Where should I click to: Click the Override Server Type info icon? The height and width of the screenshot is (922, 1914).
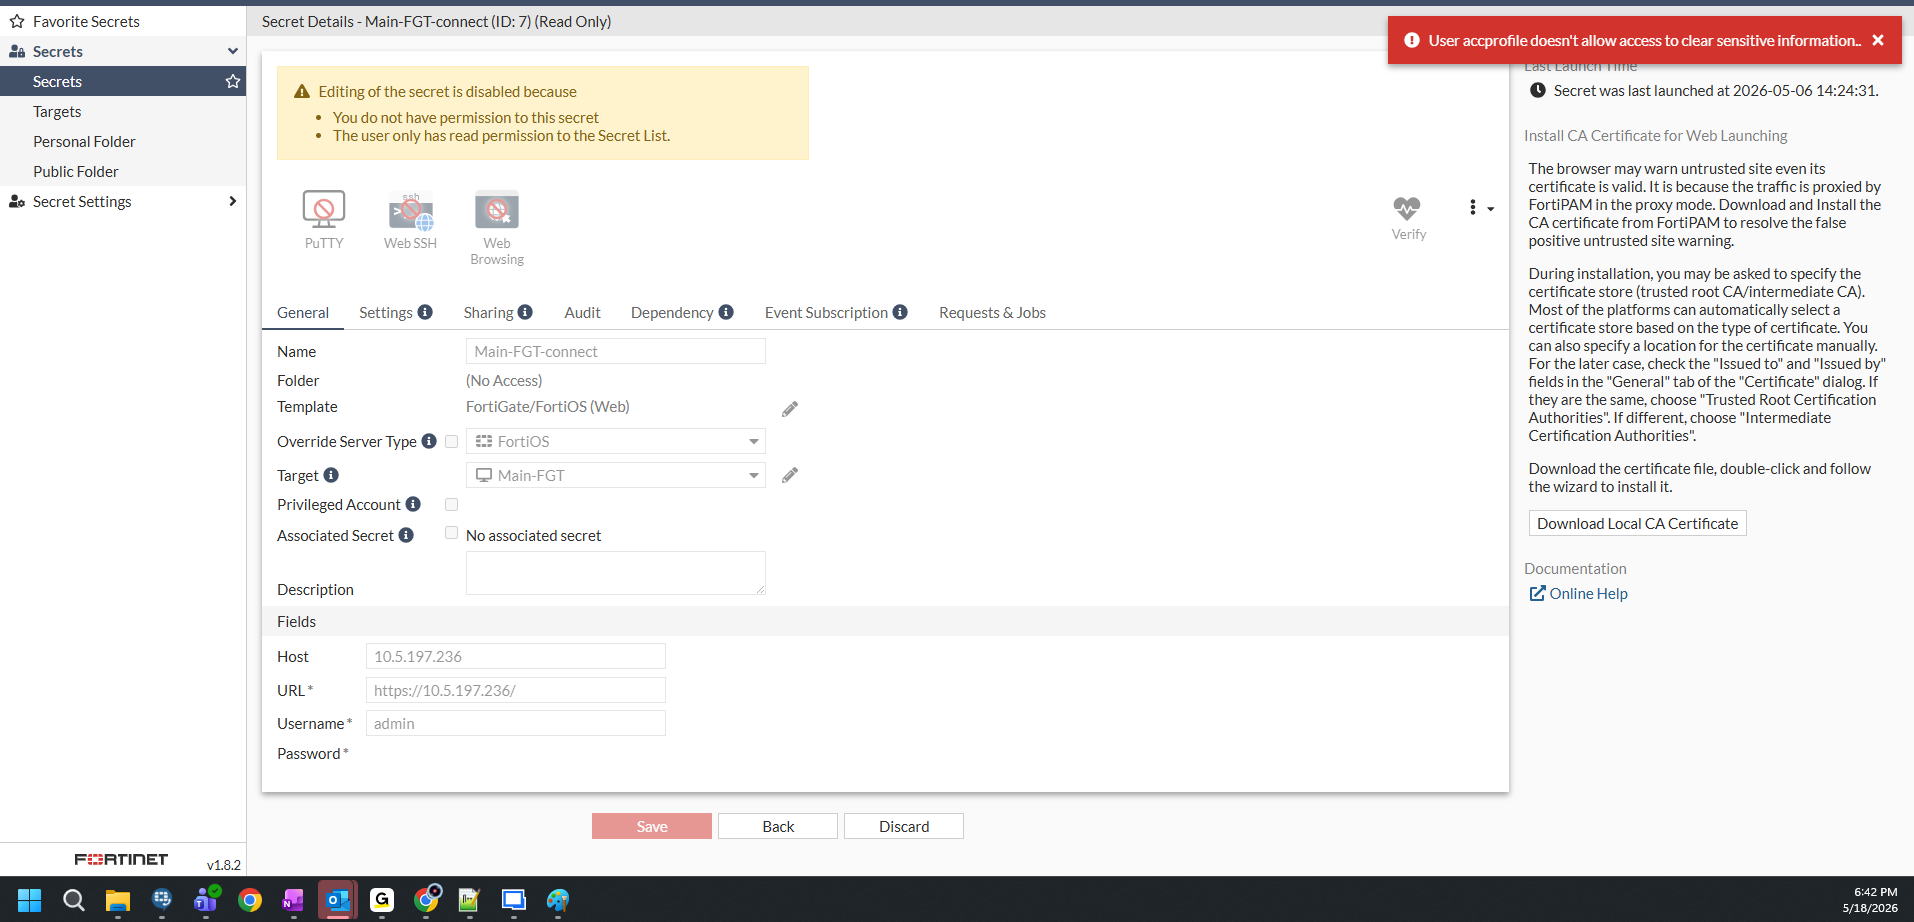coord(429,441)
